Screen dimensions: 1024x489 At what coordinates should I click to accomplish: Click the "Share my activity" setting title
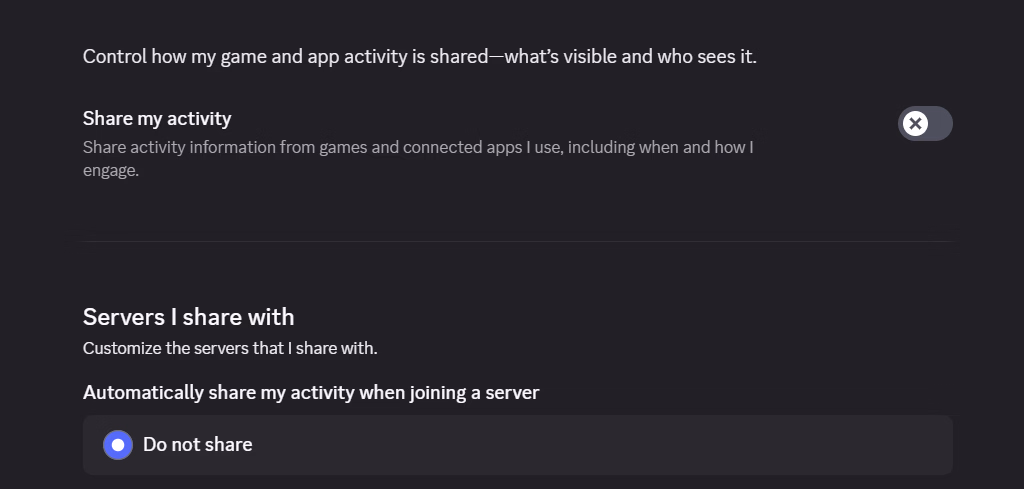157,118
